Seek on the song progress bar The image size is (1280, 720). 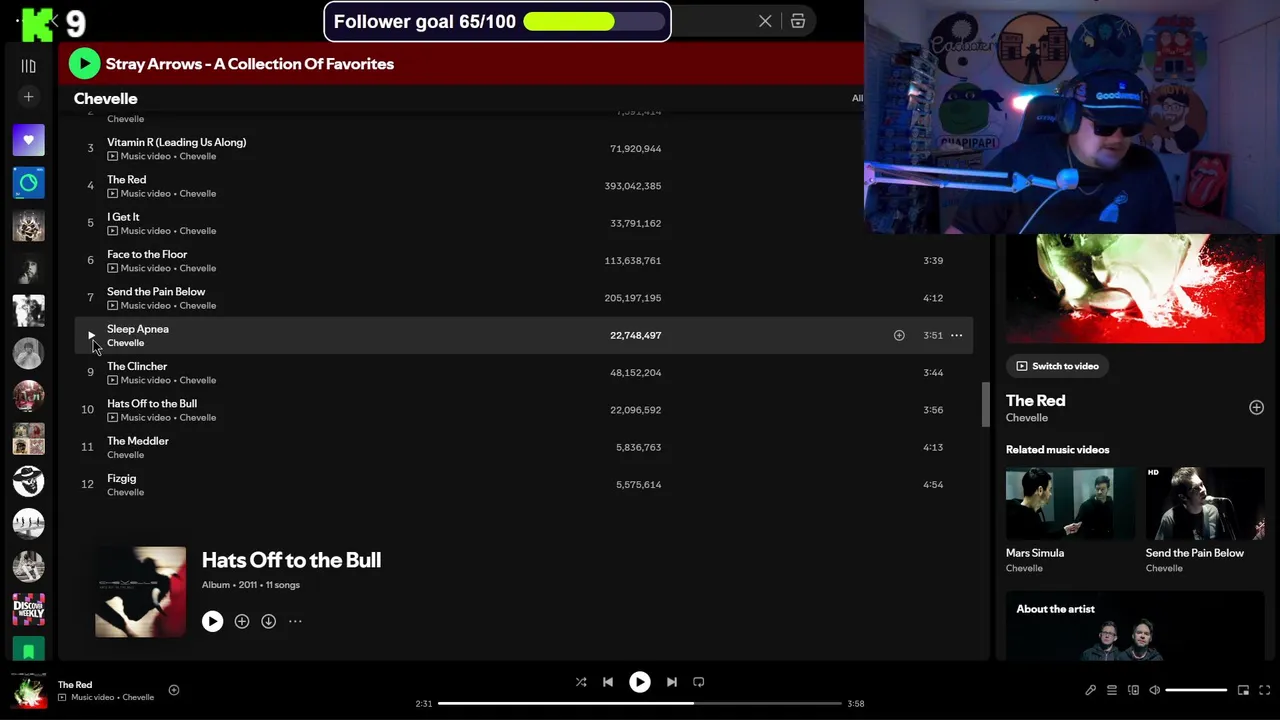[x=640, y=703]
